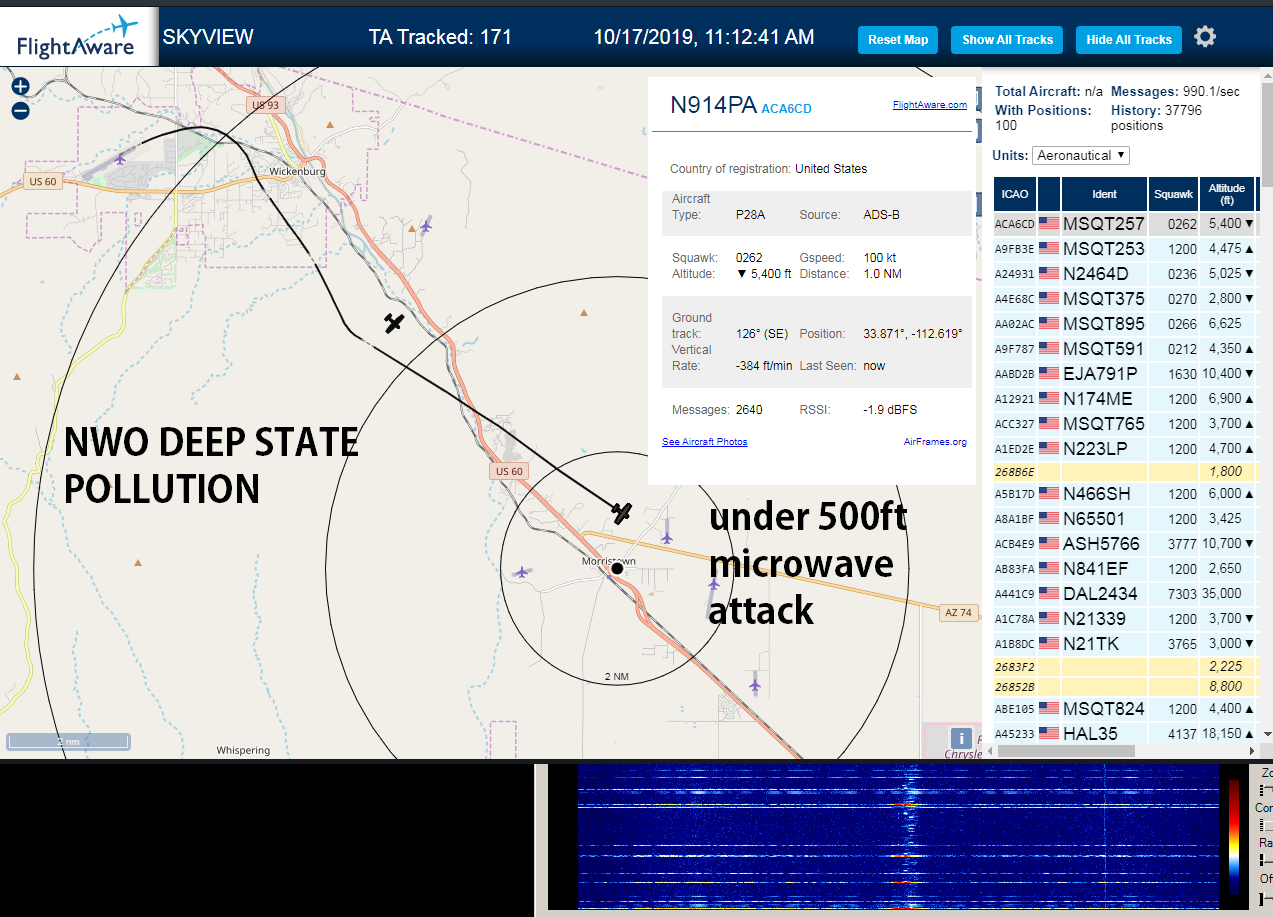The height and width of the screenshot is (917, 1273).
Task: Click the US flag in HAL35 row
Action: click(1049, 733)
